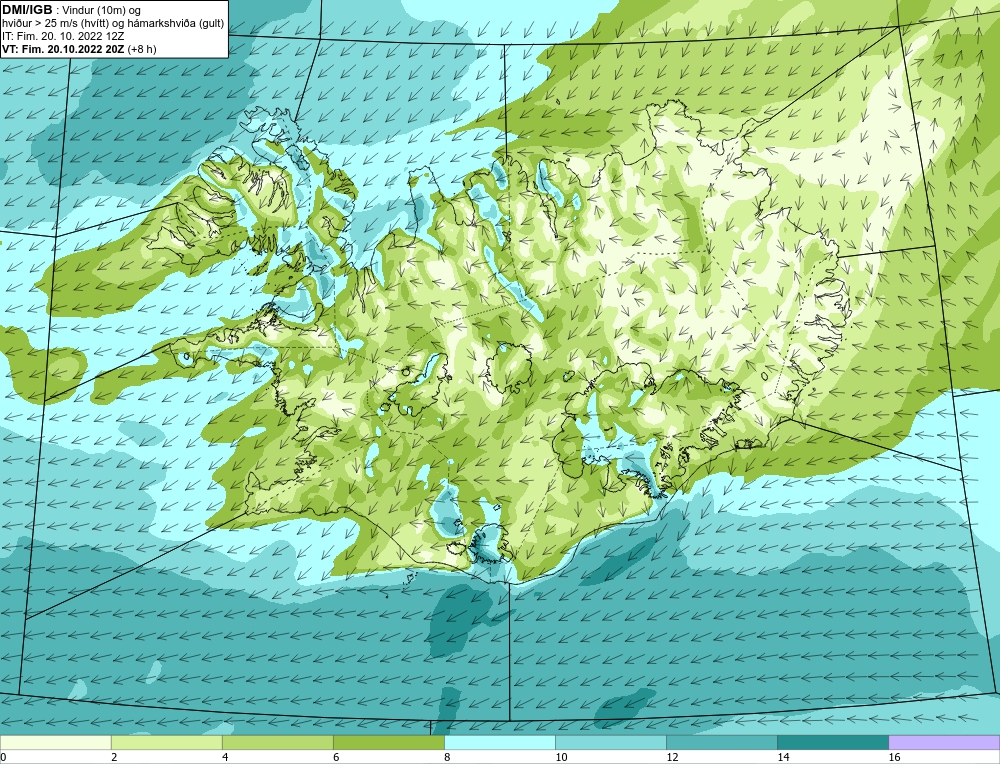Click the legend label '10'
This screenshot has width=1000, height=764.
[x=561, y=757]
